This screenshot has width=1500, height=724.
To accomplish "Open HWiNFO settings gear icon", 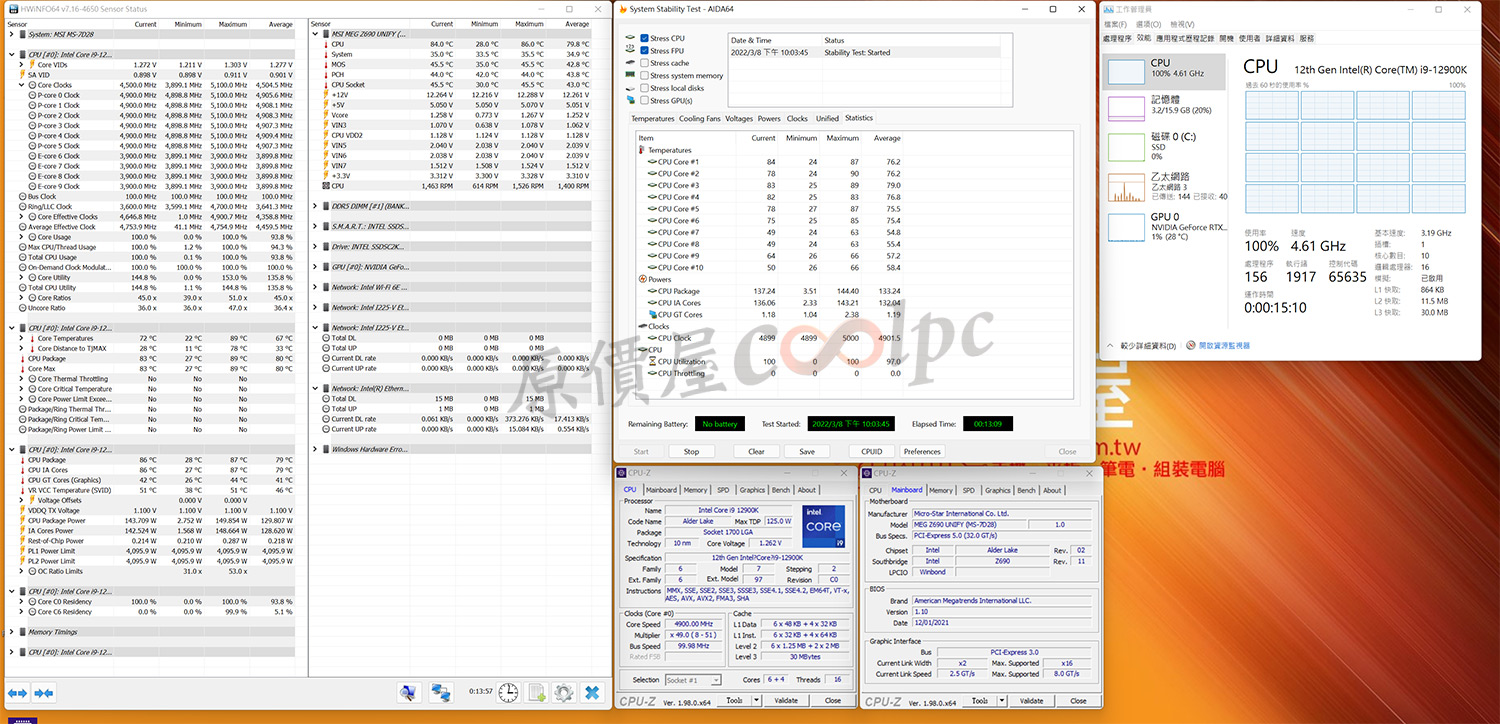I will [x=564, y=692].
